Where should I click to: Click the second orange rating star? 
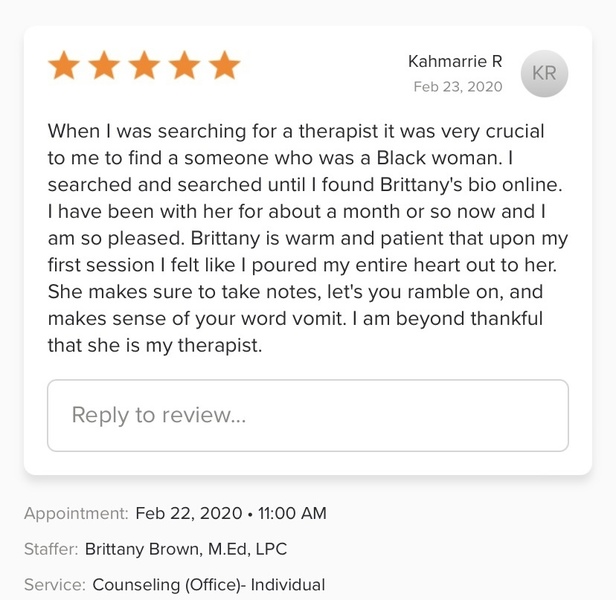pyautogui.click(x=105, y=66)
